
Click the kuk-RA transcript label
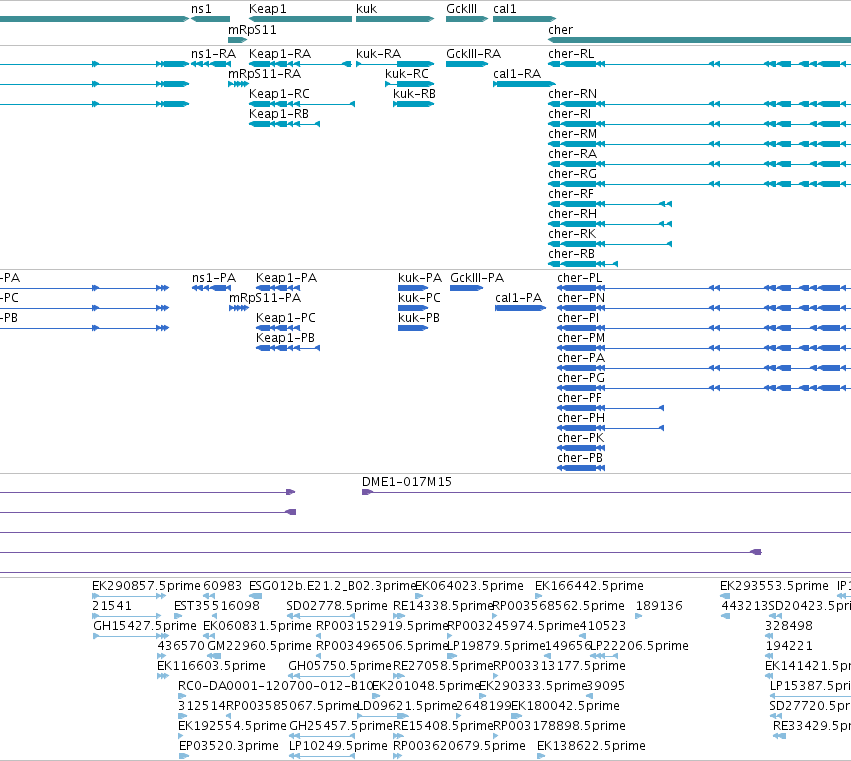coord(378,54)
